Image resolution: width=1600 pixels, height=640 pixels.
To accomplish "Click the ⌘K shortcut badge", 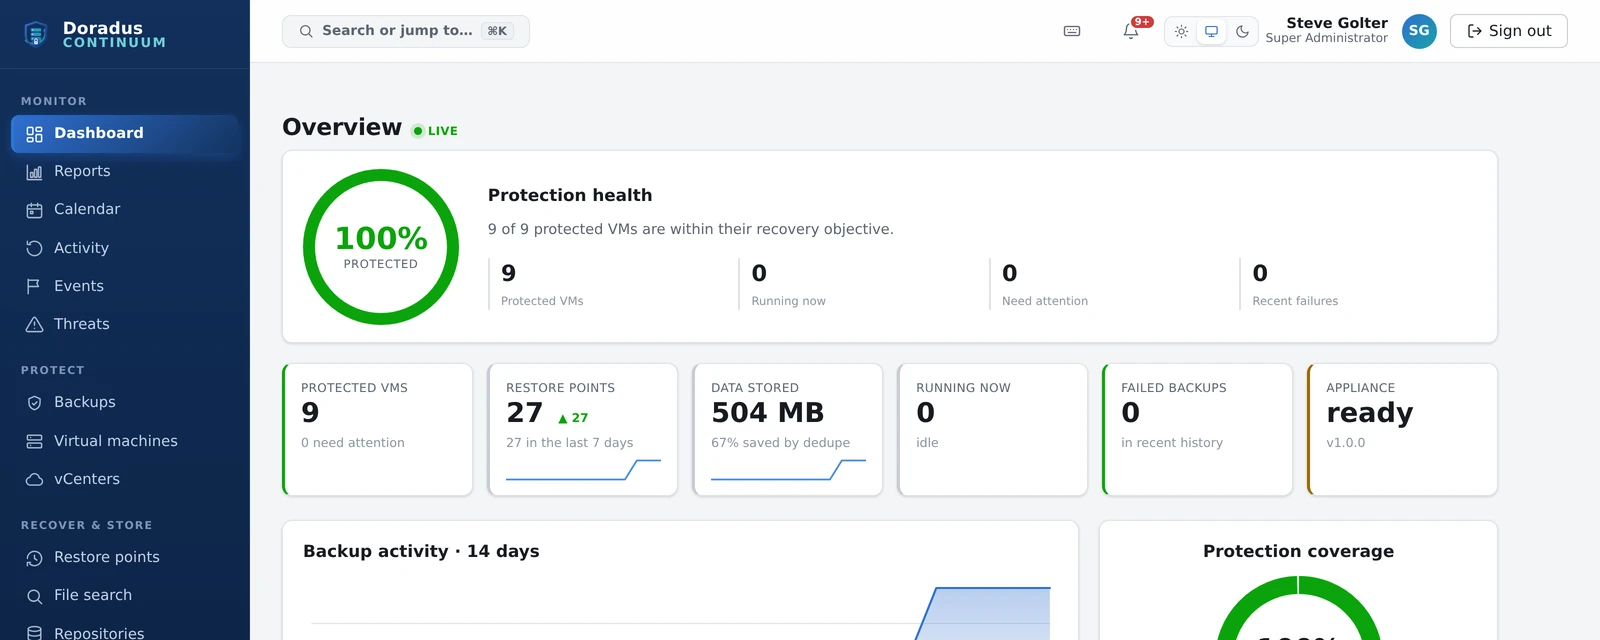I will [497, 31].
